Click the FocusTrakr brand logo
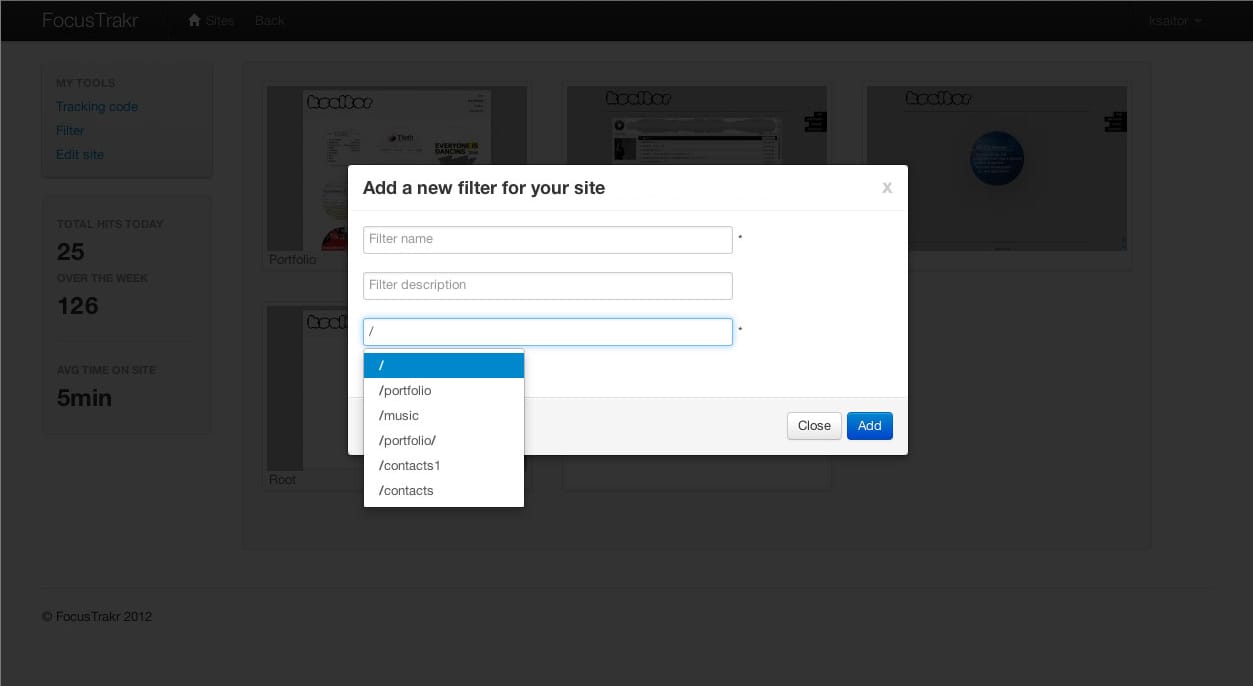1253x686 pixels. coord(90,20)
